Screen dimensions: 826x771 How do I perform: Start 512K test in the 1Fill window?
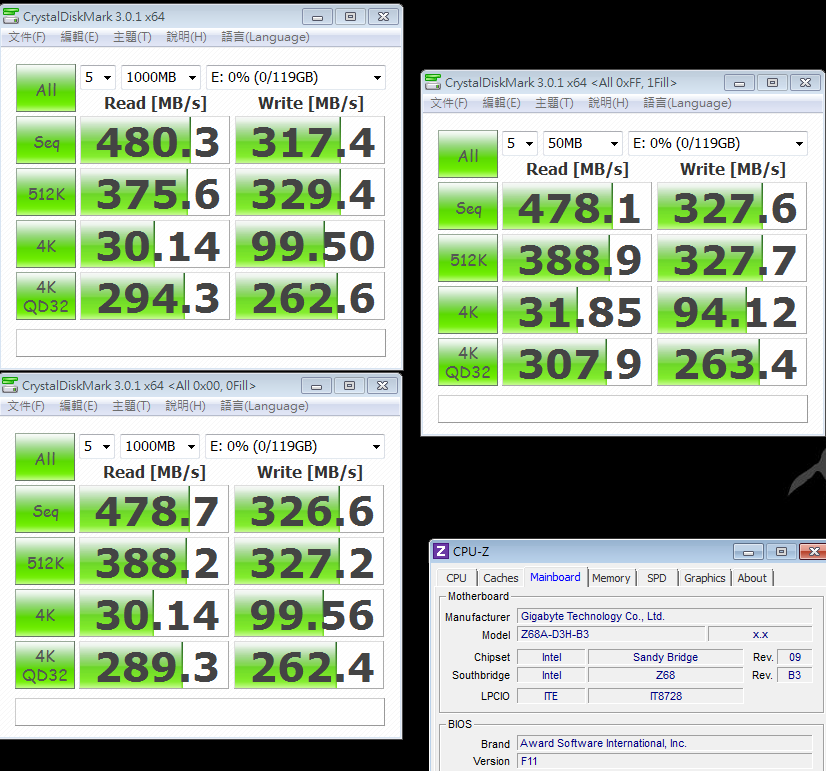click(x=468, y=258)
